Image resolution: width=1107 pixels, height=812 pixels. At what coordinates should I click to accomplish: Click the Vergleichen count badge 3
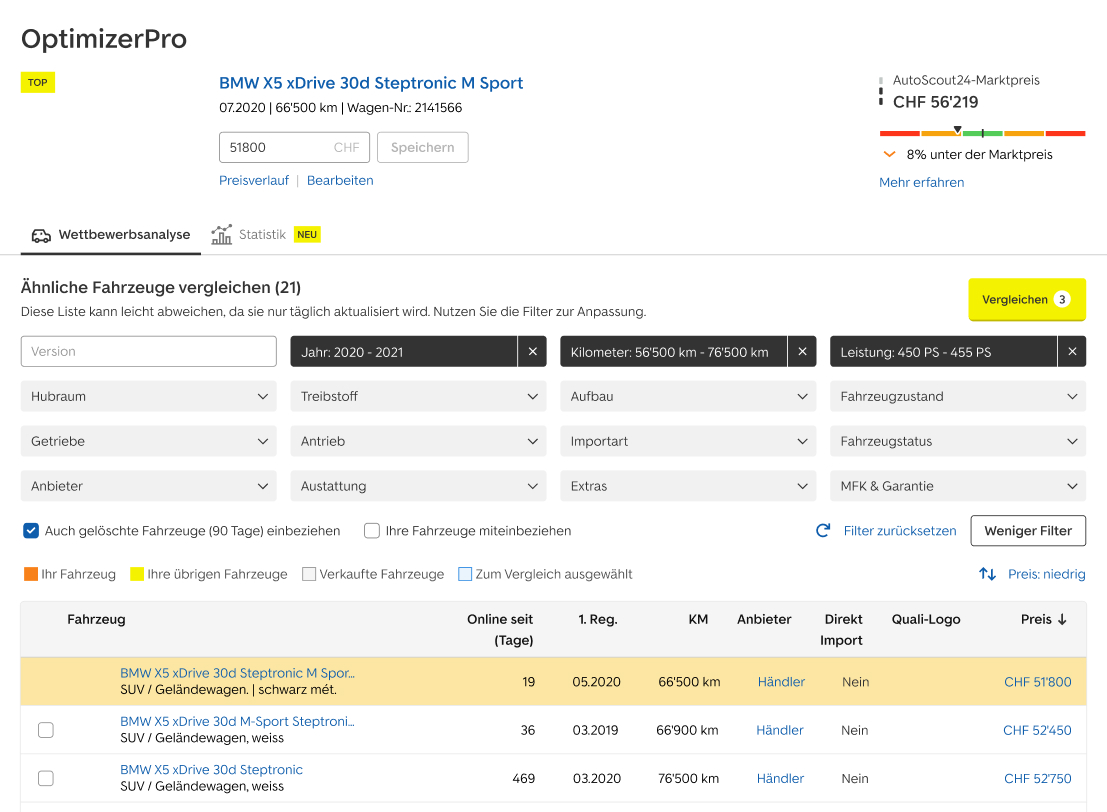pos(1062,299)
